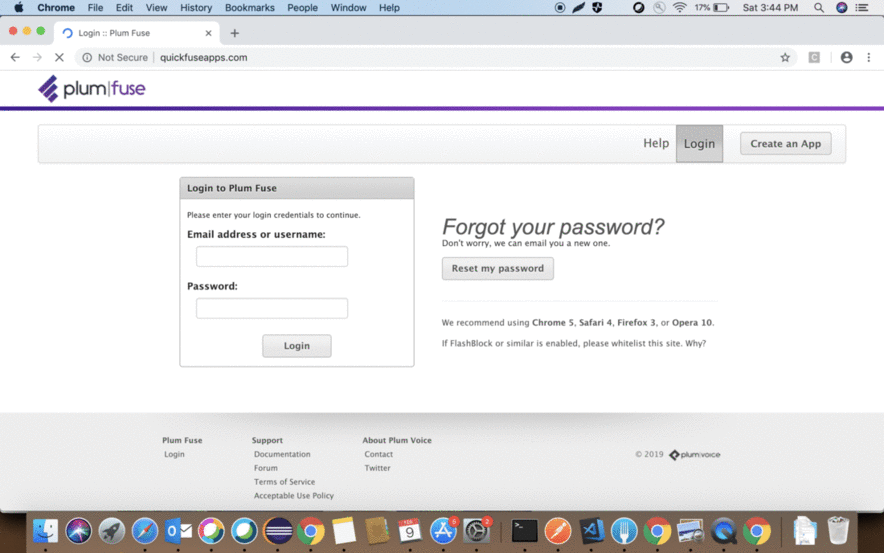Open Acceptable Use Policy link
Viewport: 885px width, 553px height.
294,495
